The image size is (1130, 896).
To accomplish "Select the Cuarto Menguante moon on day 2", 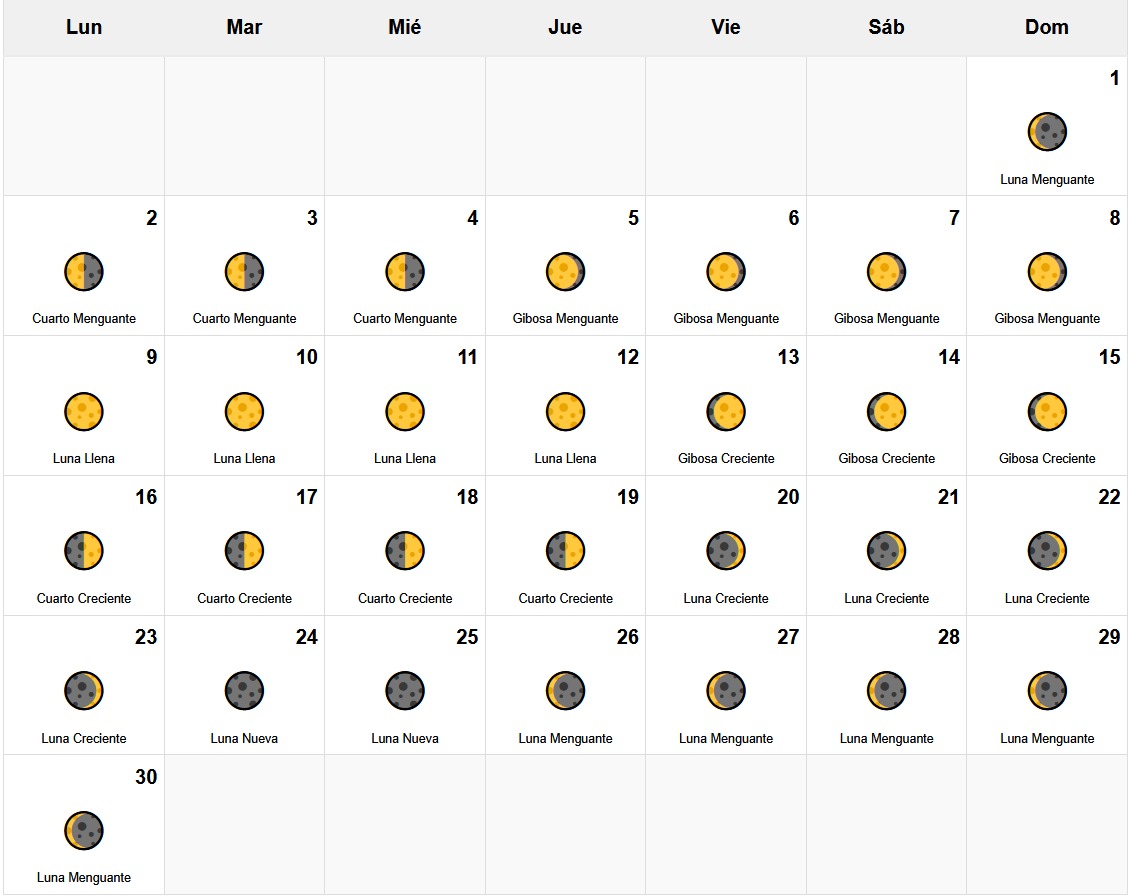I will click(x=84, y=271).
